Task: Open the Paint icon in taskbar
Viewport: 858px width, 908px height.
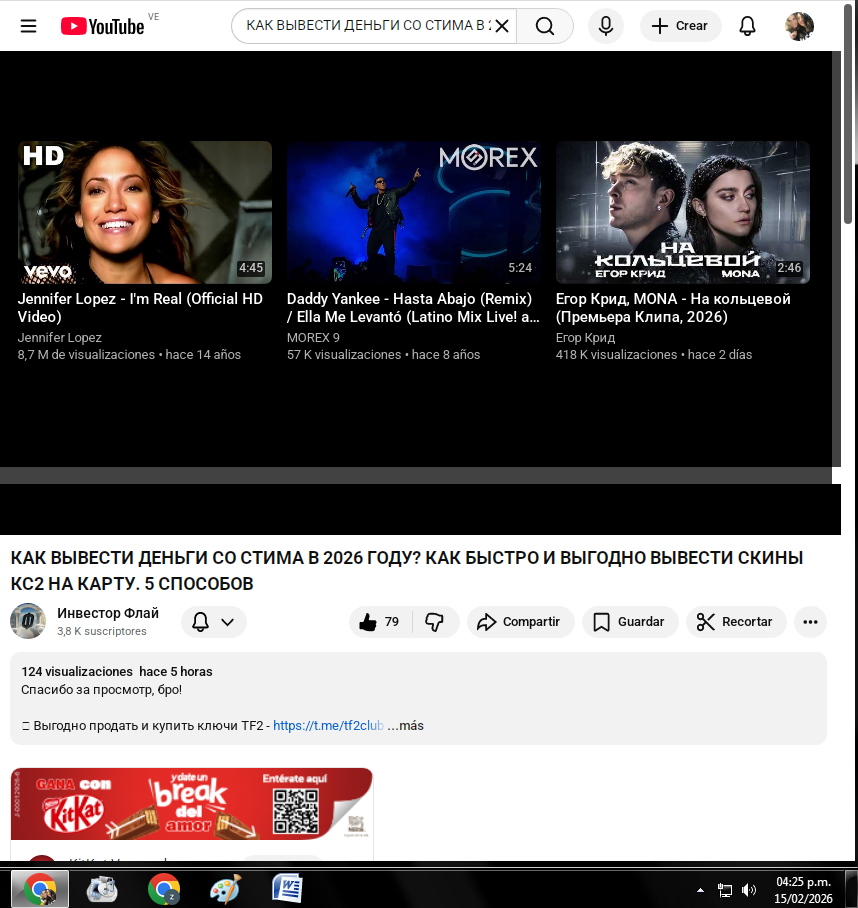Action: [x=225, y=889]
